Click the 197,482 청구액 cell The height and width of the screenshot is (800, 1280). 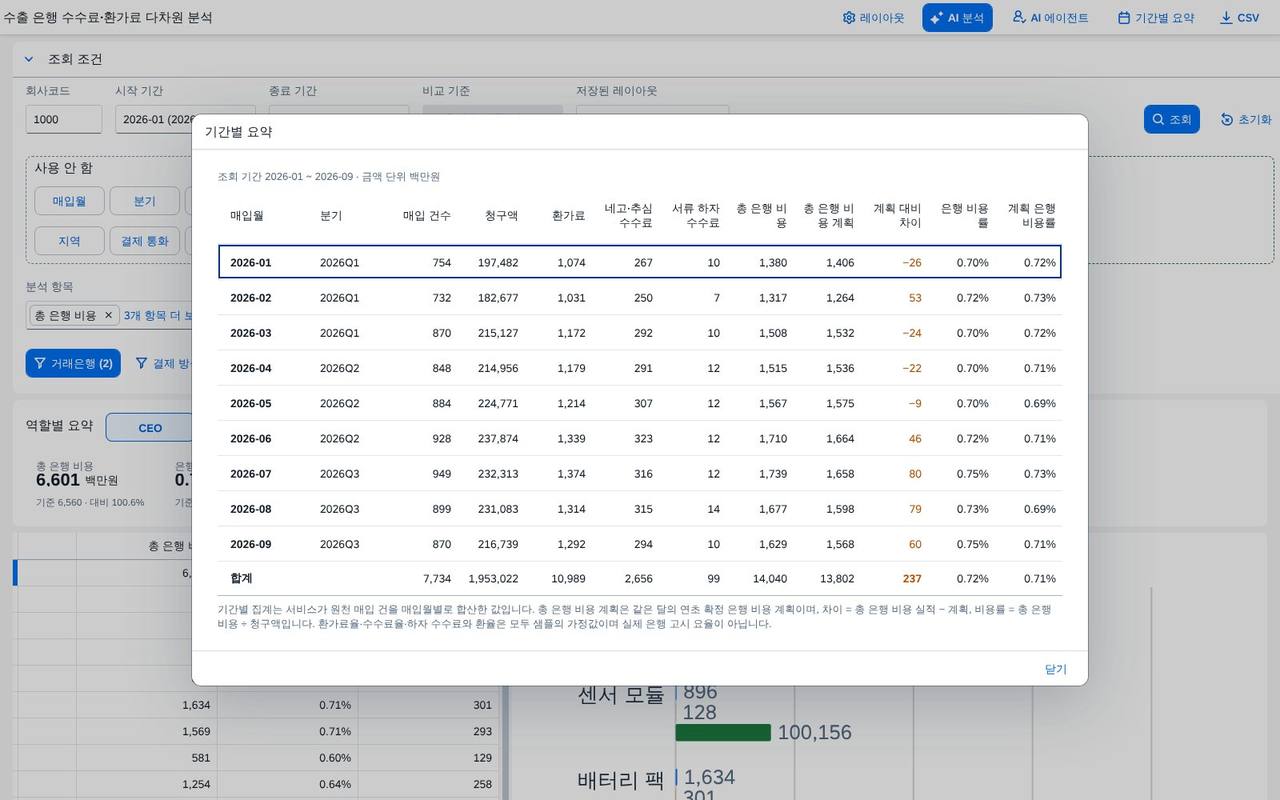coord(498,263)
